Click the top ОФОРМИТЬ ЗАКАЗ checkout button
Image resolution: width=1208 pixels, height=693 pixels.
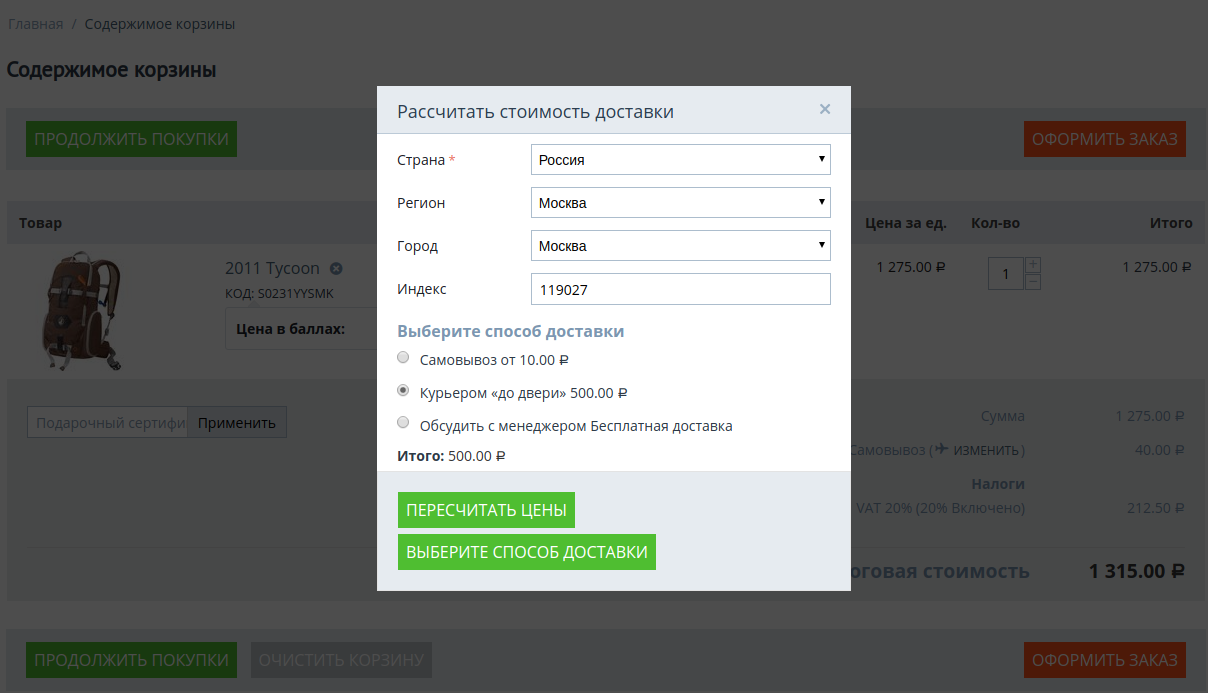[x=1104, y=139]
